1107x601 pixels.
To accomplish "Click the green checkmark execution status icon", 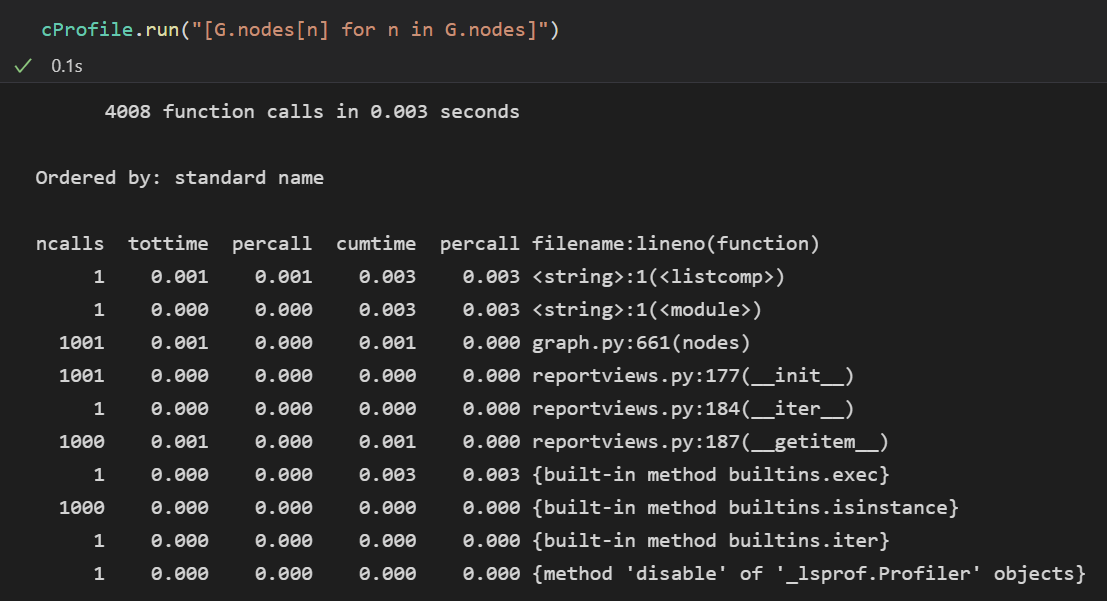I will pyautogui.click(x=22, y=66).
